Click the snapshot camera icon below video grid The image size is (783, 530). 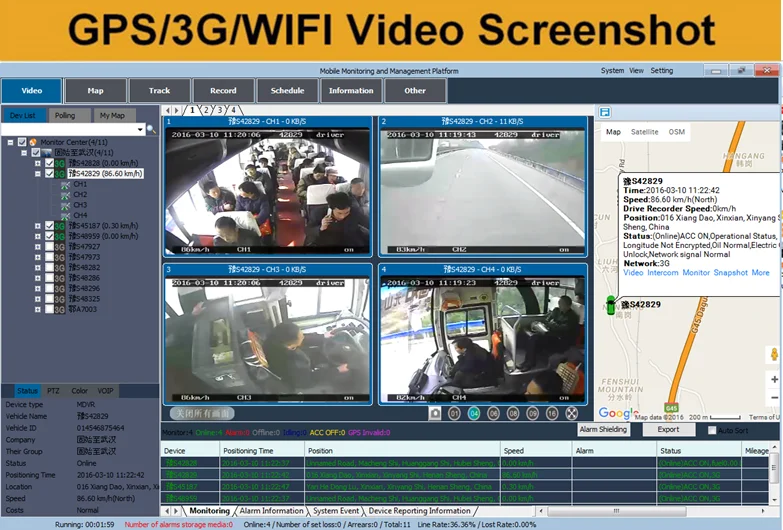[x=435, y=412]
